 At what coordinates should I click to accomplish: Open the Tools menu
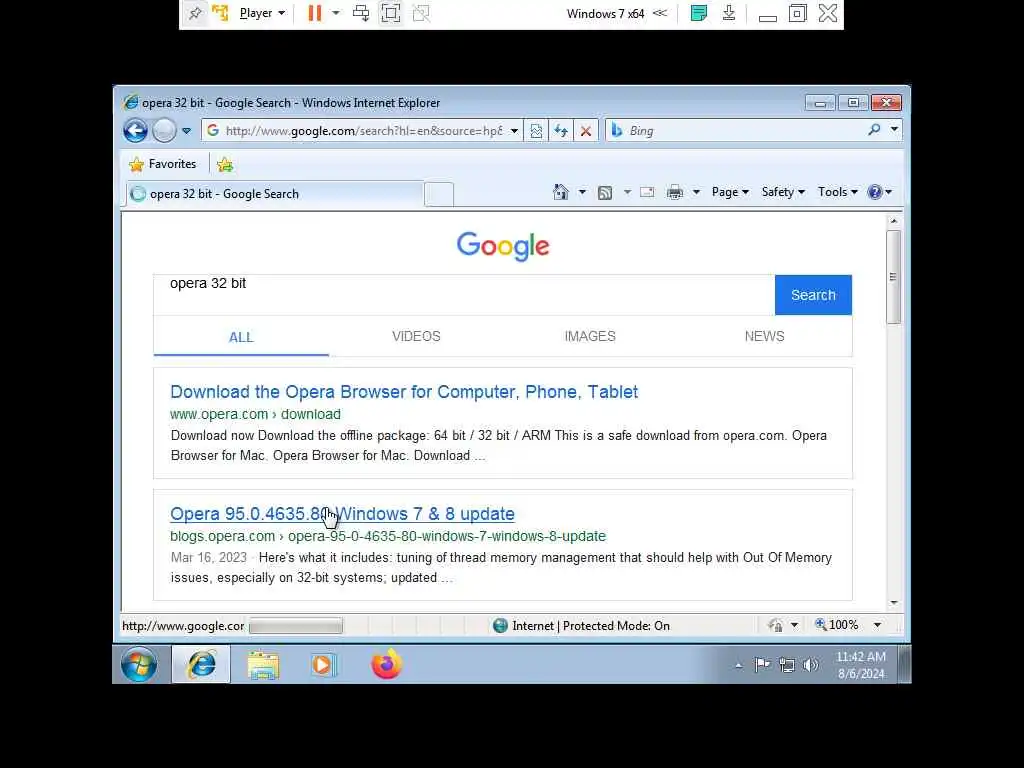coord(837,192)
